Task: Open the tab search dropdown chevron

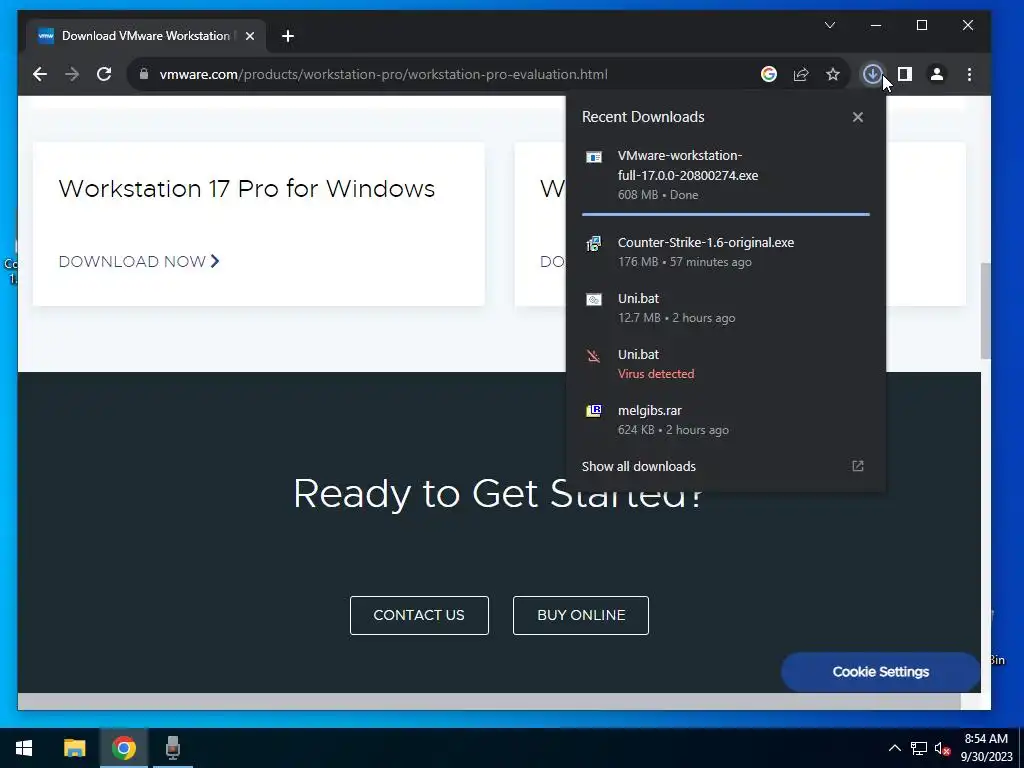Action: 830,25
